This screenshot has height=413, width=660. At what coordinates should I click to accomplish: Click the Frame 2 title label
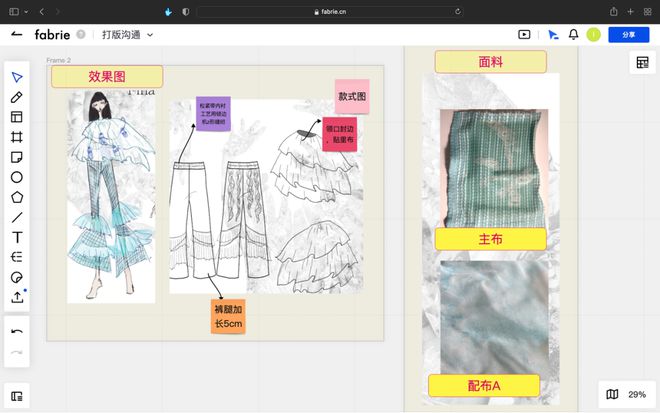[x=59, y=60]
